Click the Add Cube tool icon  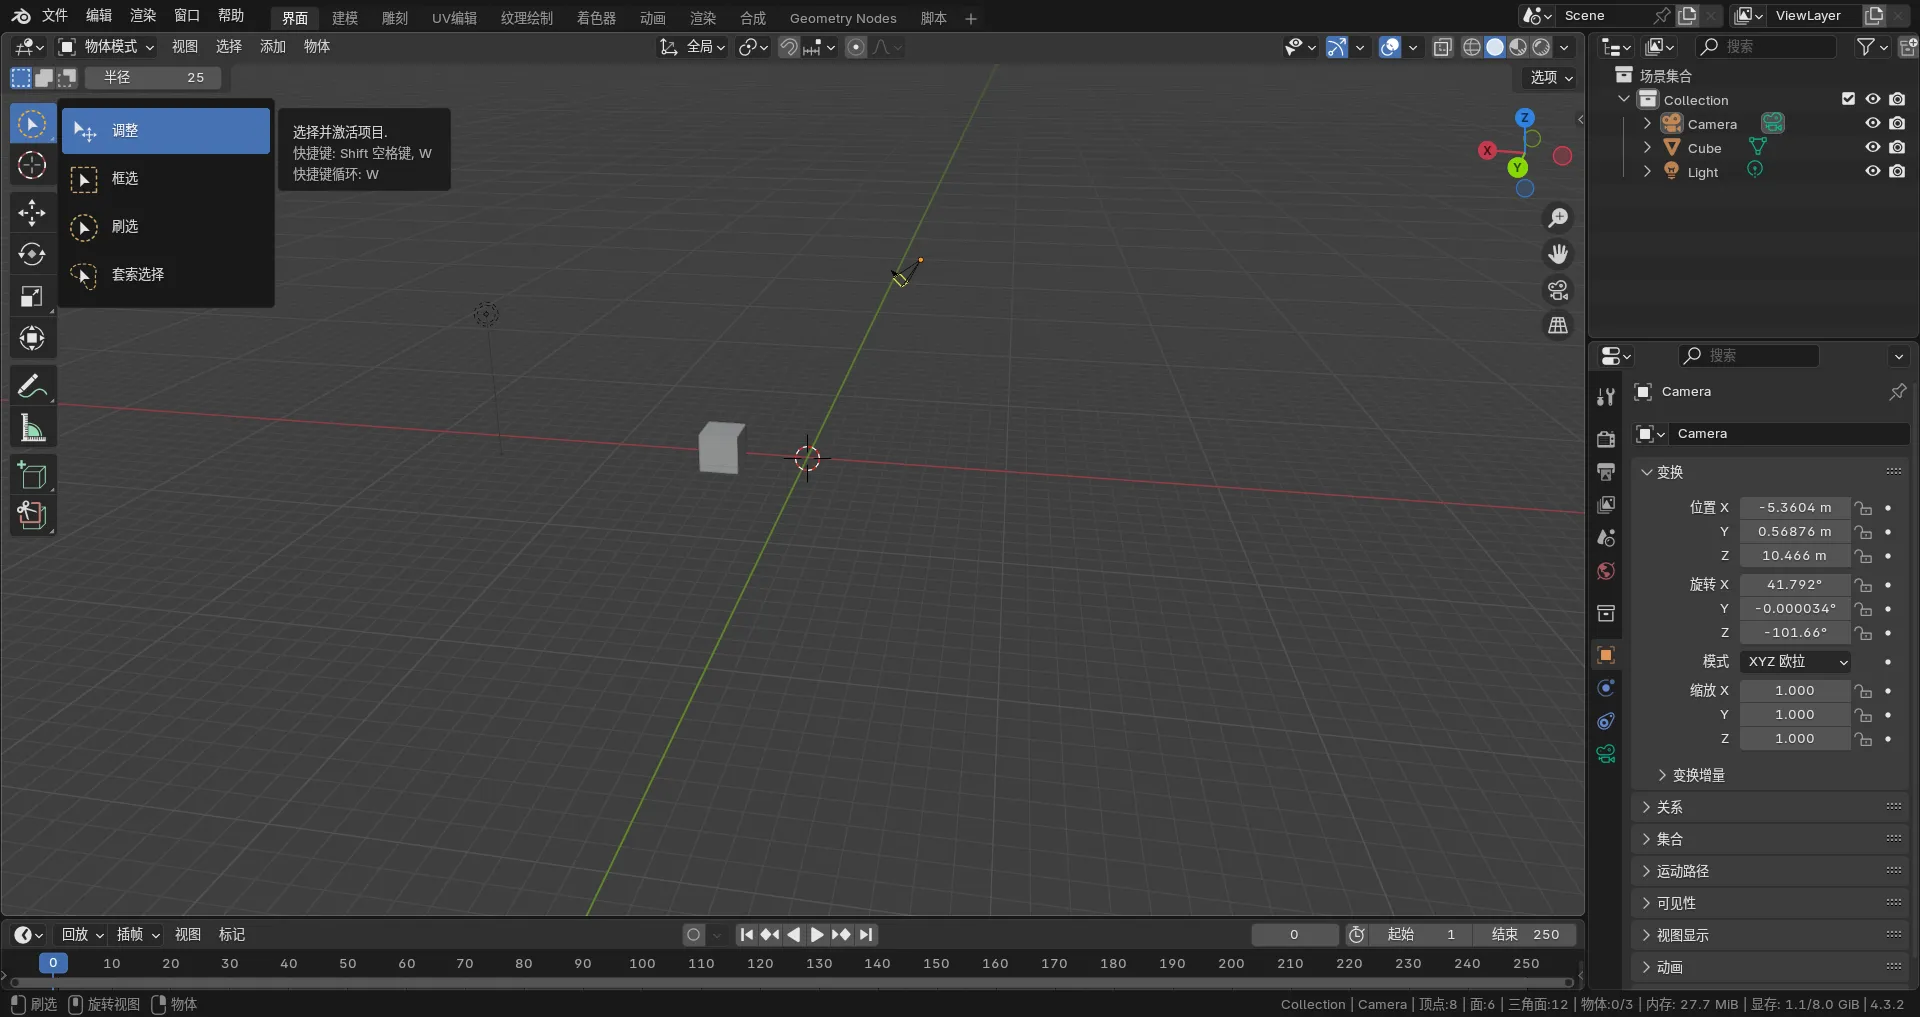[32, 475]
